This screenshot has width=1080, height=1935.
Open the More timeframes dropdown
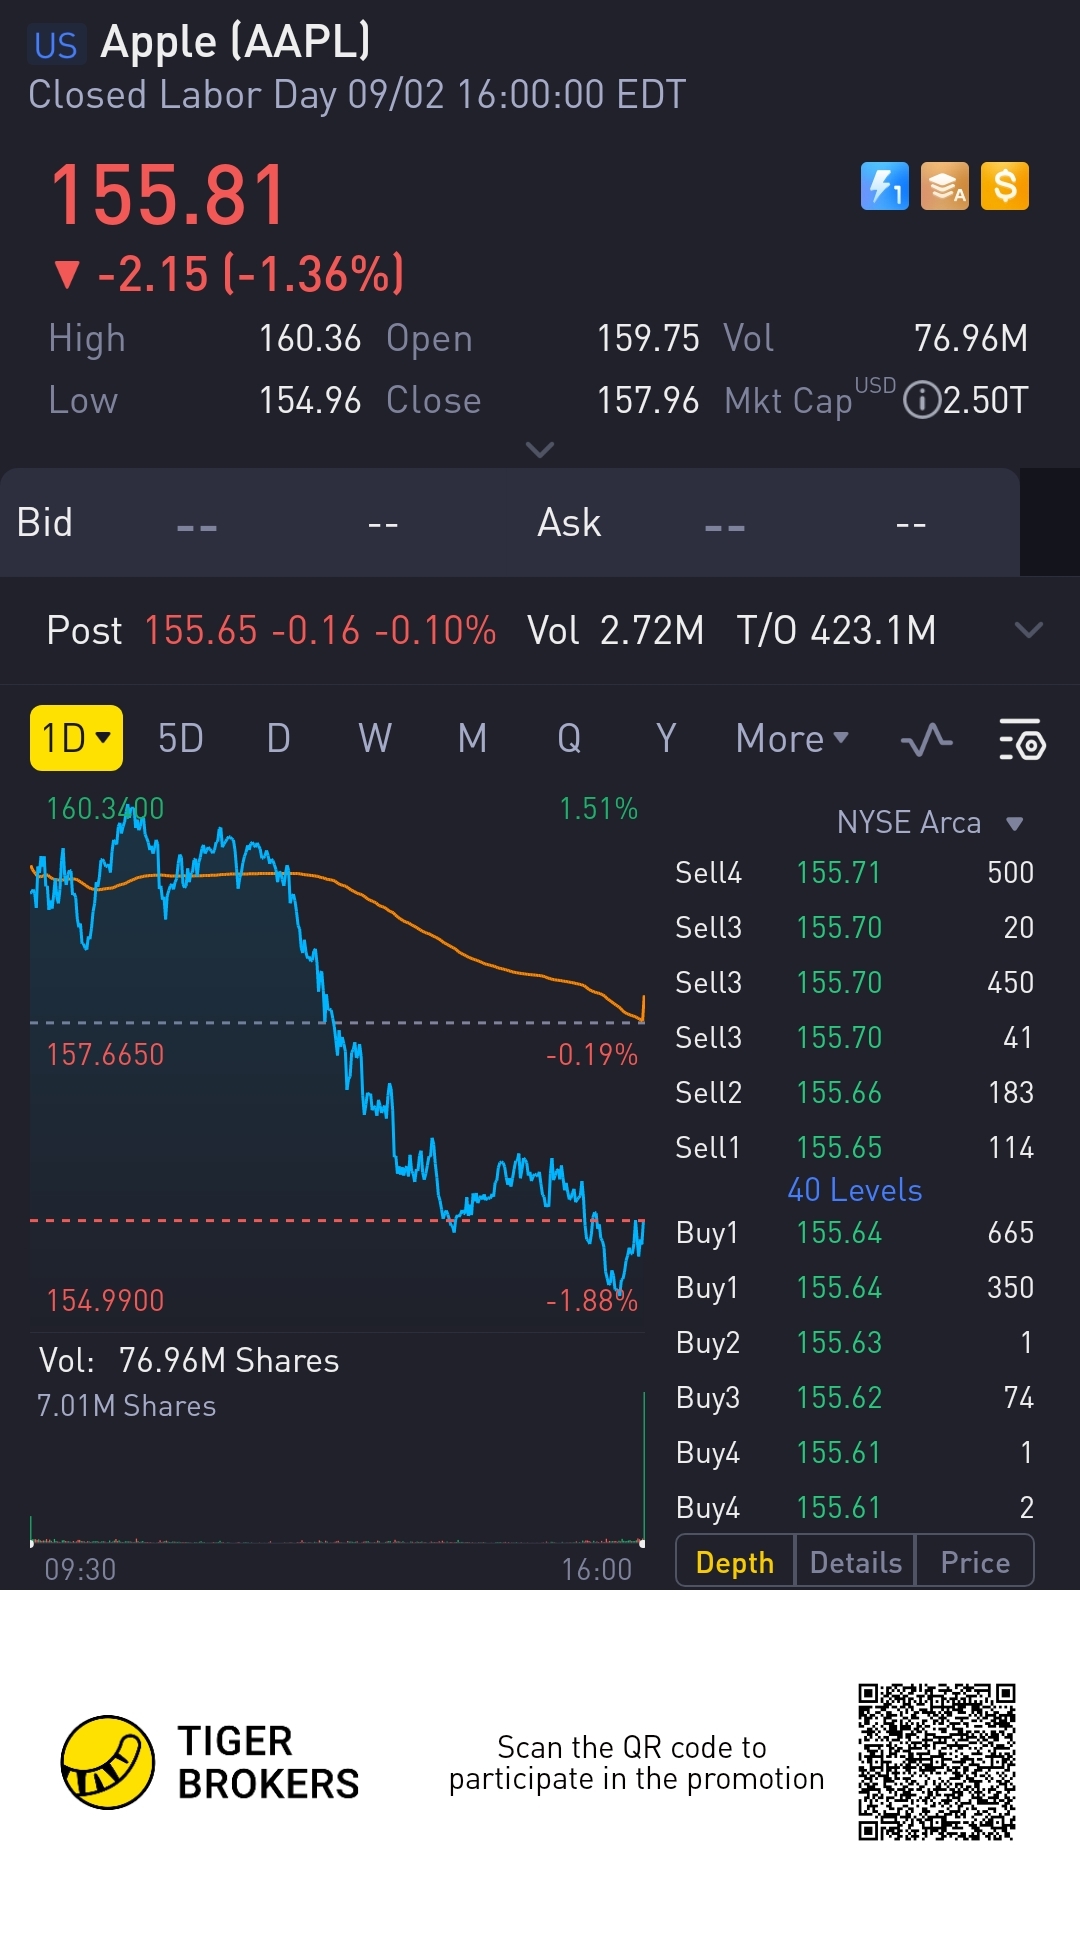792,739
